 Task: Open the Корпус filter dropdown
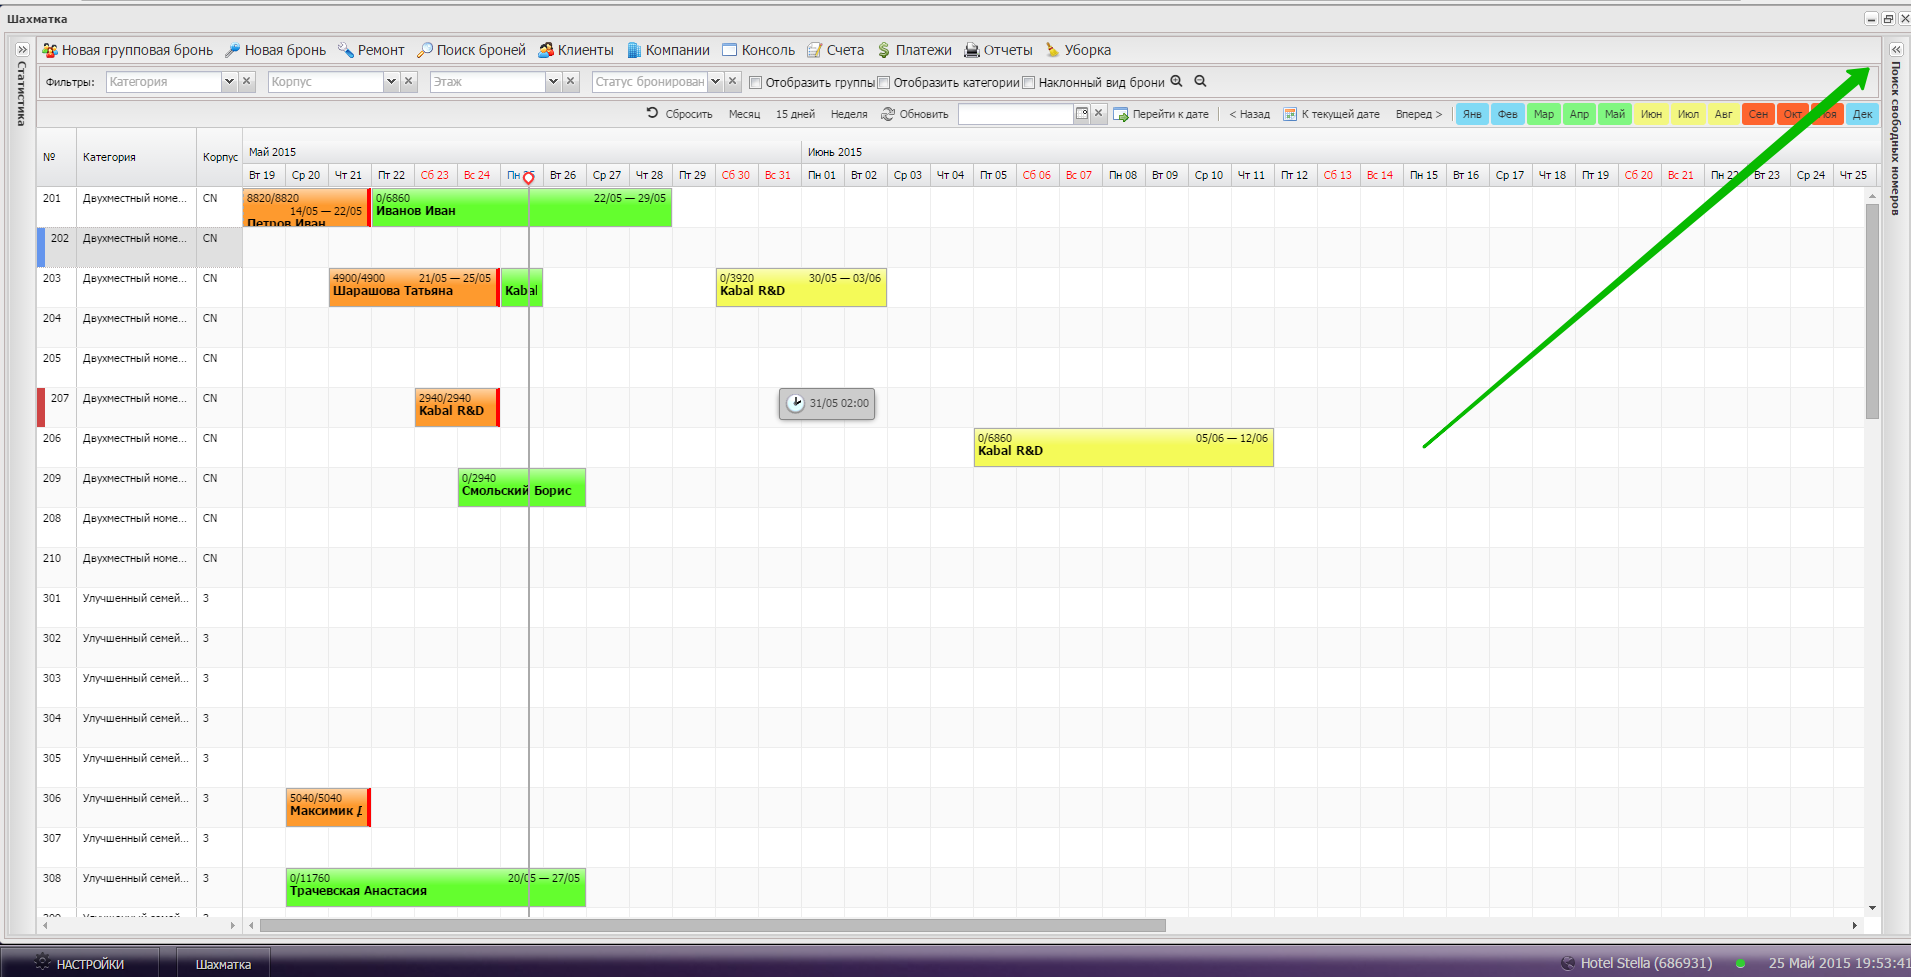click(391, 82)
